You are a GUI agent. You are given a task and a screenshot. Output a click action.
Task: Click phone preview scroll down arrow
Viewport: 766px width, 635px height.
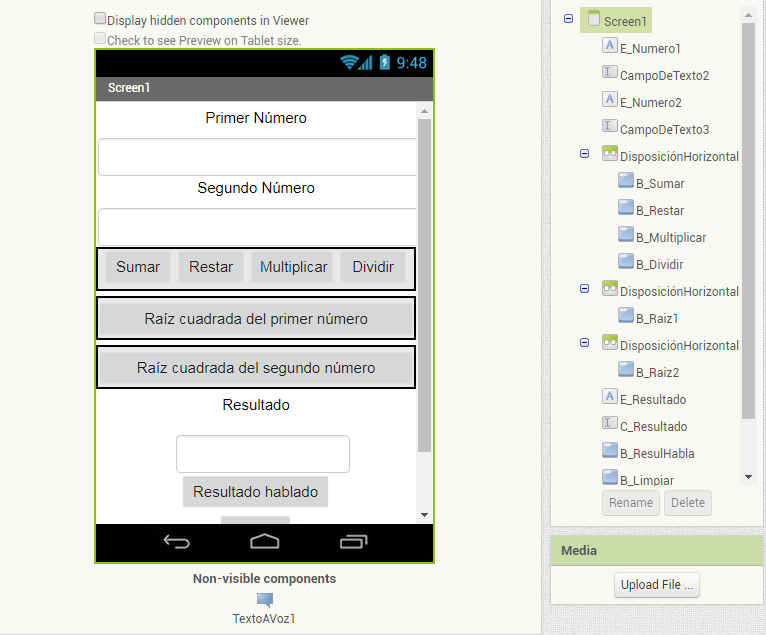coord(425,515)
